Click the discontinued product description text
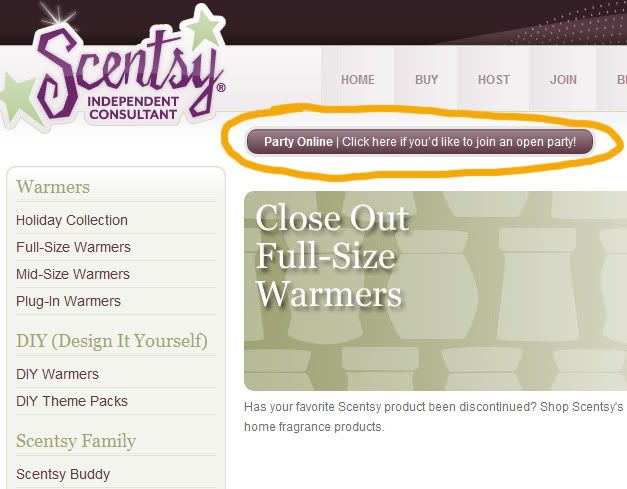Viewport: 627px width, 489px height. 435,417
